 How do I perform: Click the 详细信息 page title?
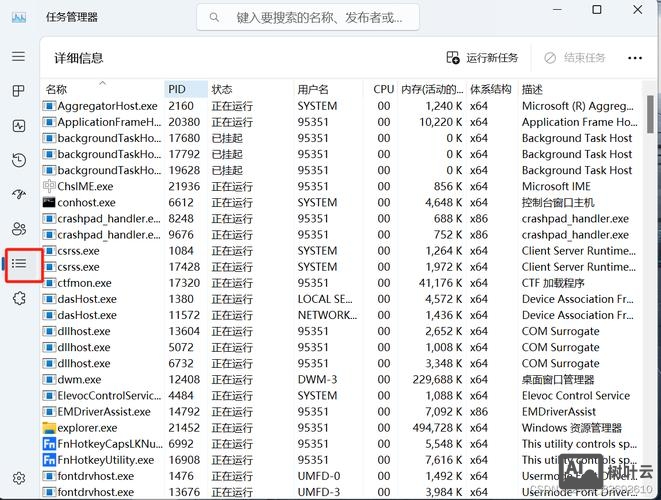click(x=79, y=58)
